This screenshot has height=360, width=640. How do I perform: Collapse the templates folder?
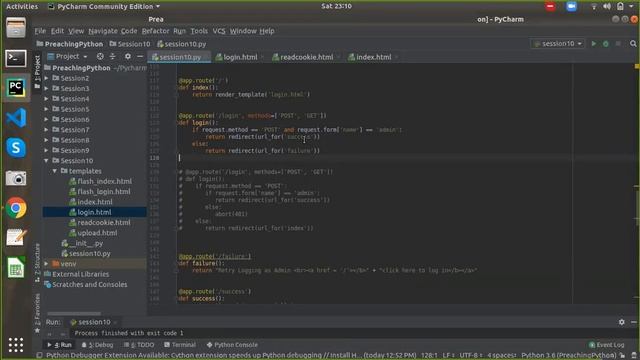55,171
